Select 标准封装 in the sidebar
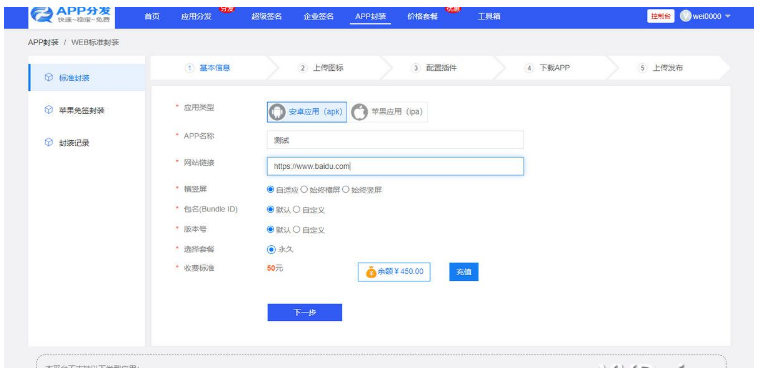 pos(87,78)
